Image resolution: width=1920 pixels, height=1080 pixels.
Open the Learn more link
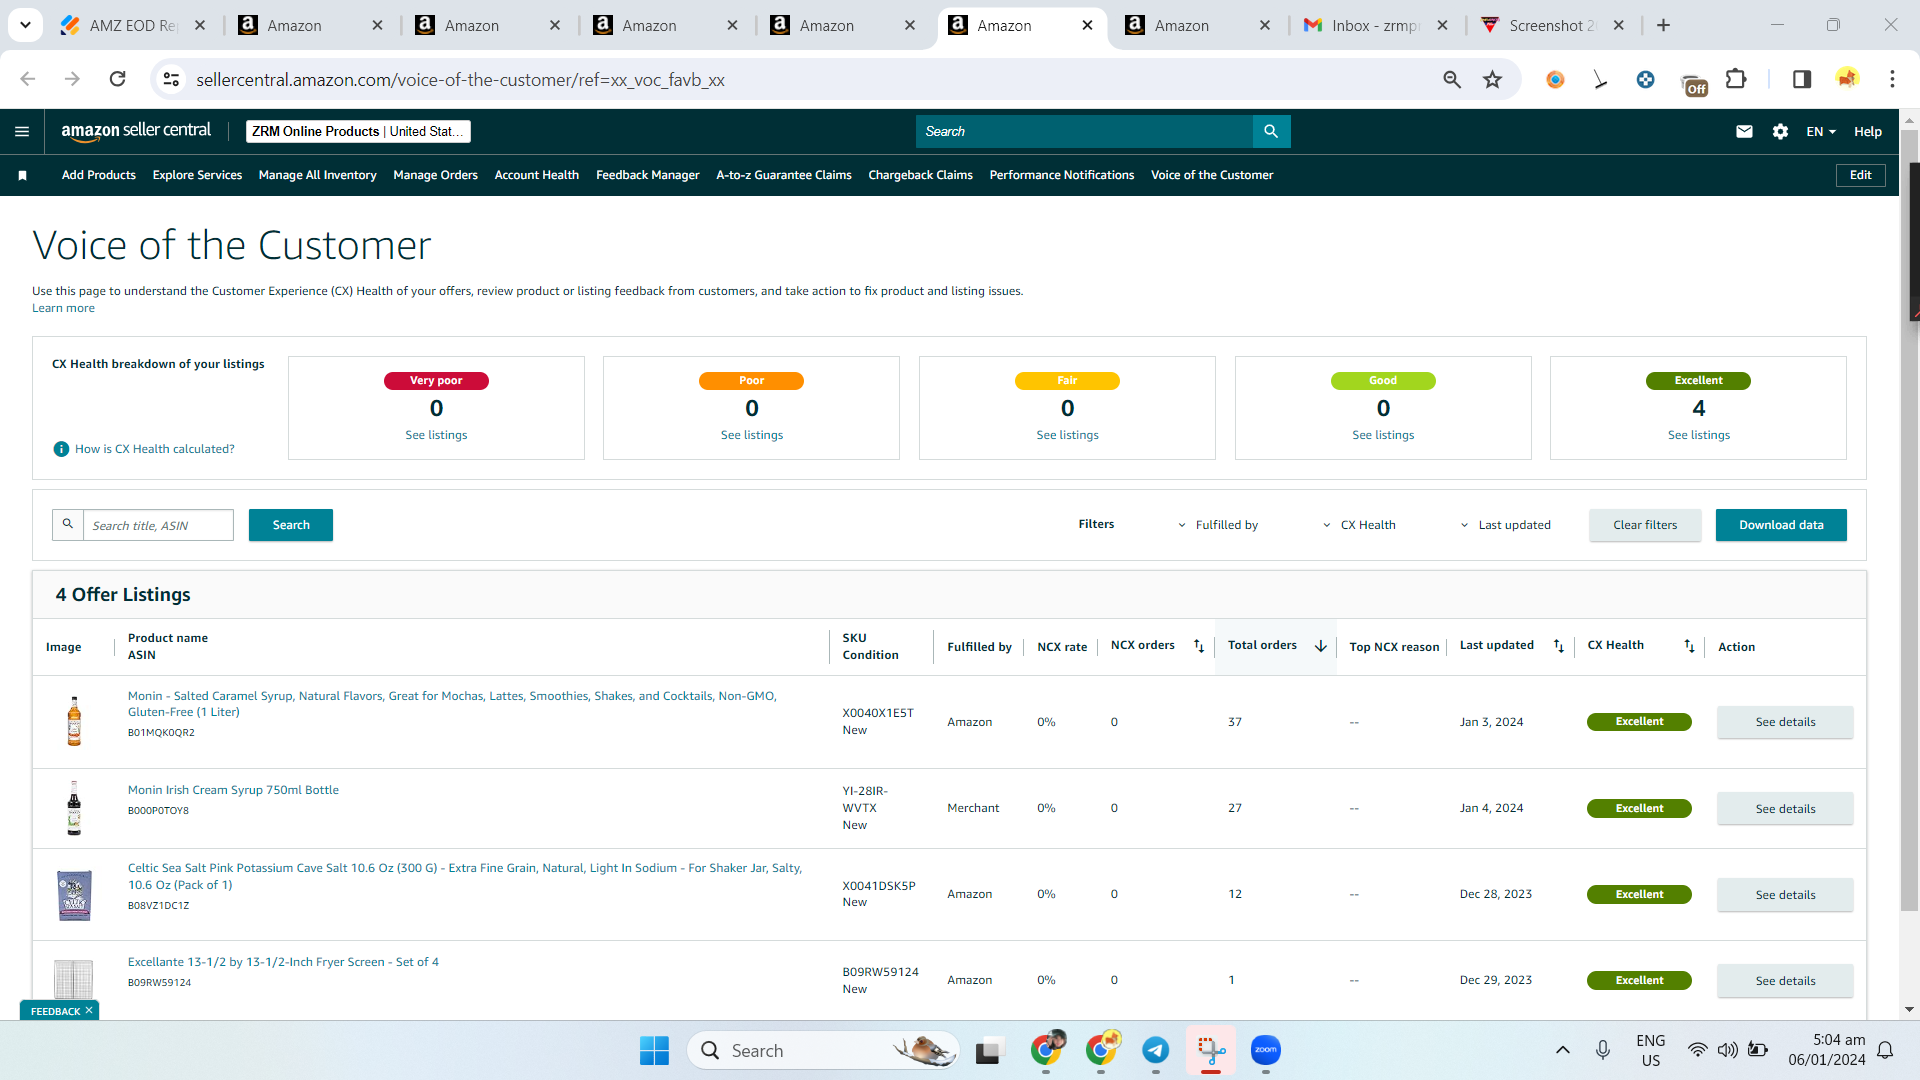tap(63, 308)
